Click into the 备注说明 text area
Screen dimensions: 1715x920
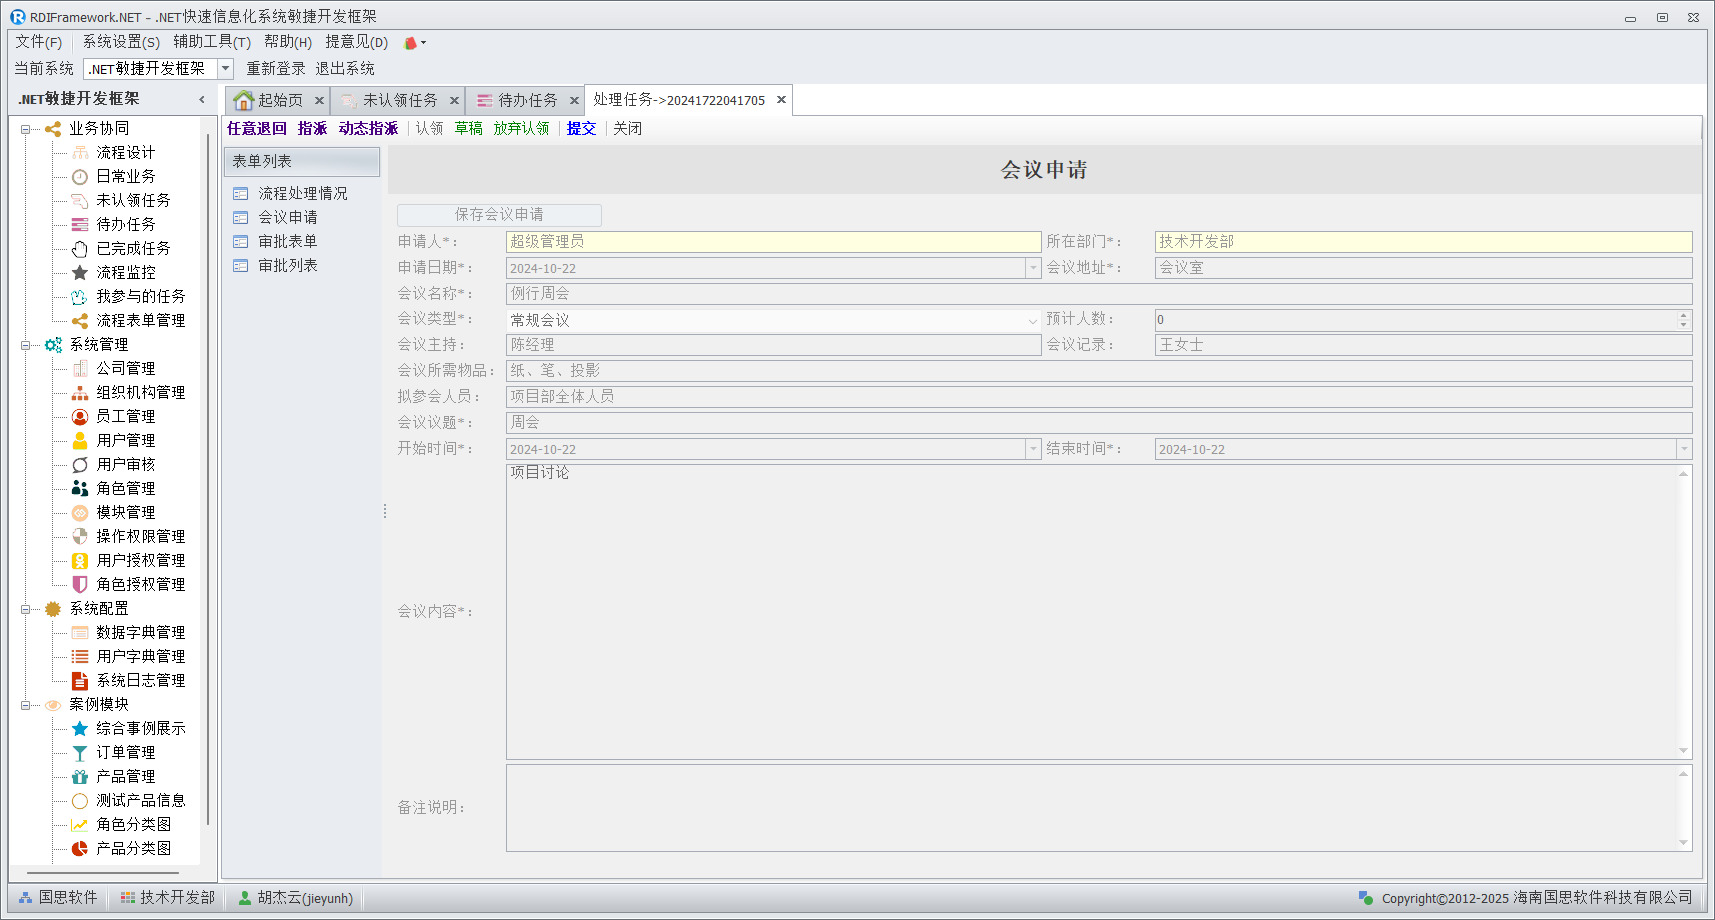[1092, 807]
